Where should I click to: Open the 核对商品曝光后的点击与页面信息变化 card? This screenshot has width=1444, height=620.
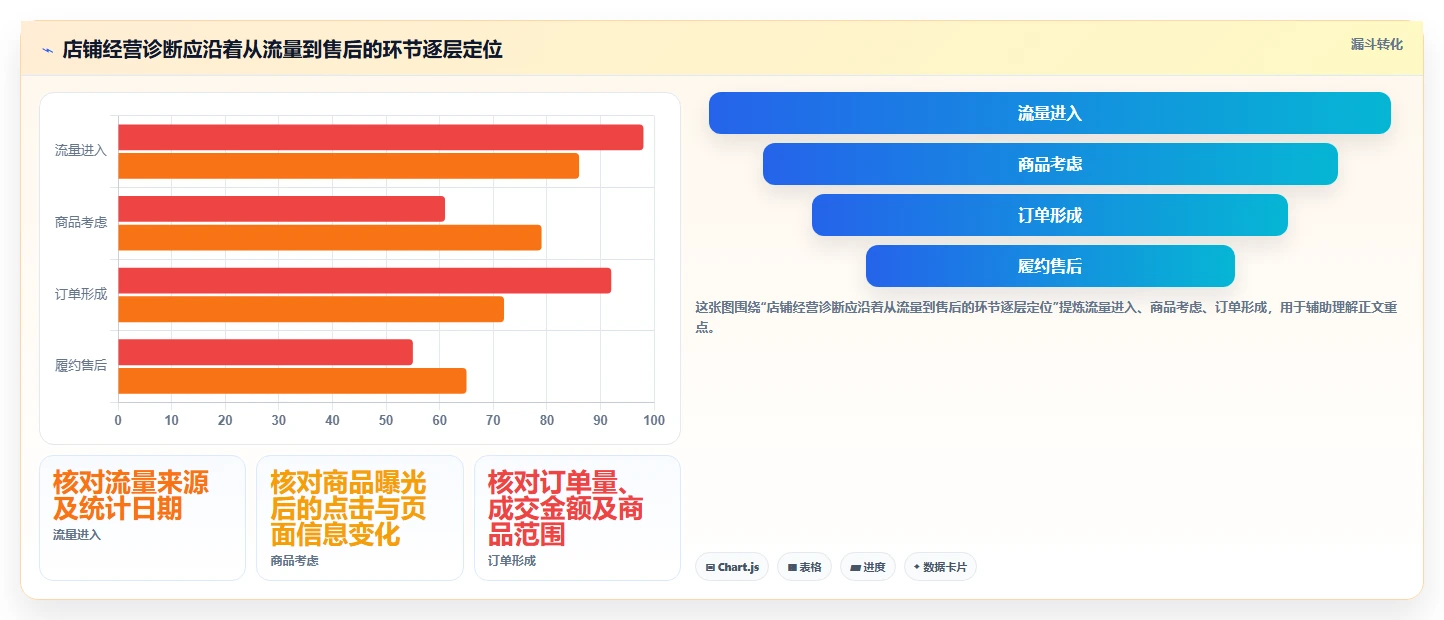360,518
